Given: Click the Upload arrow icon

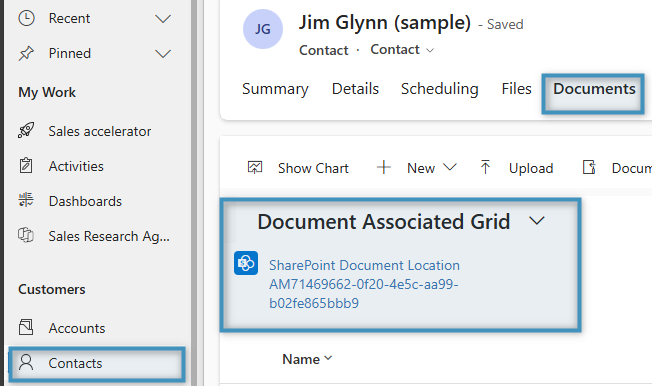Looking at the screenshot, I should 485,167.
